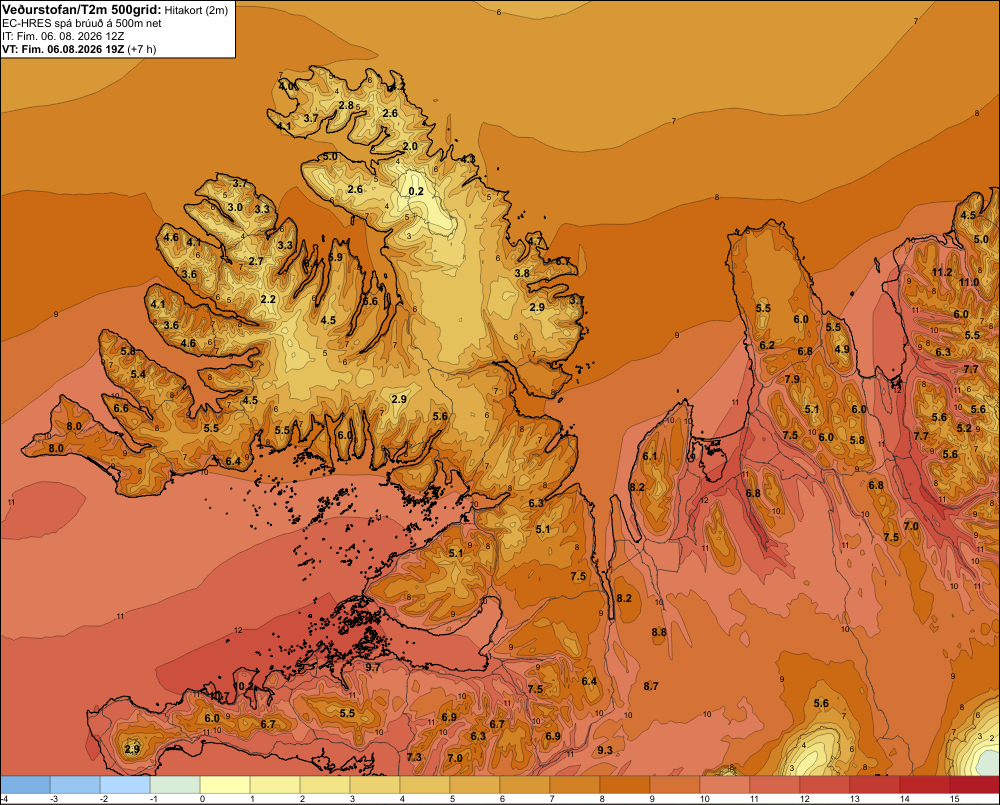Image resolution: width=1000 pixels, height=805 pixels.
Task: Click the '7.3' temperature value
Action: [x=414, y=757]
